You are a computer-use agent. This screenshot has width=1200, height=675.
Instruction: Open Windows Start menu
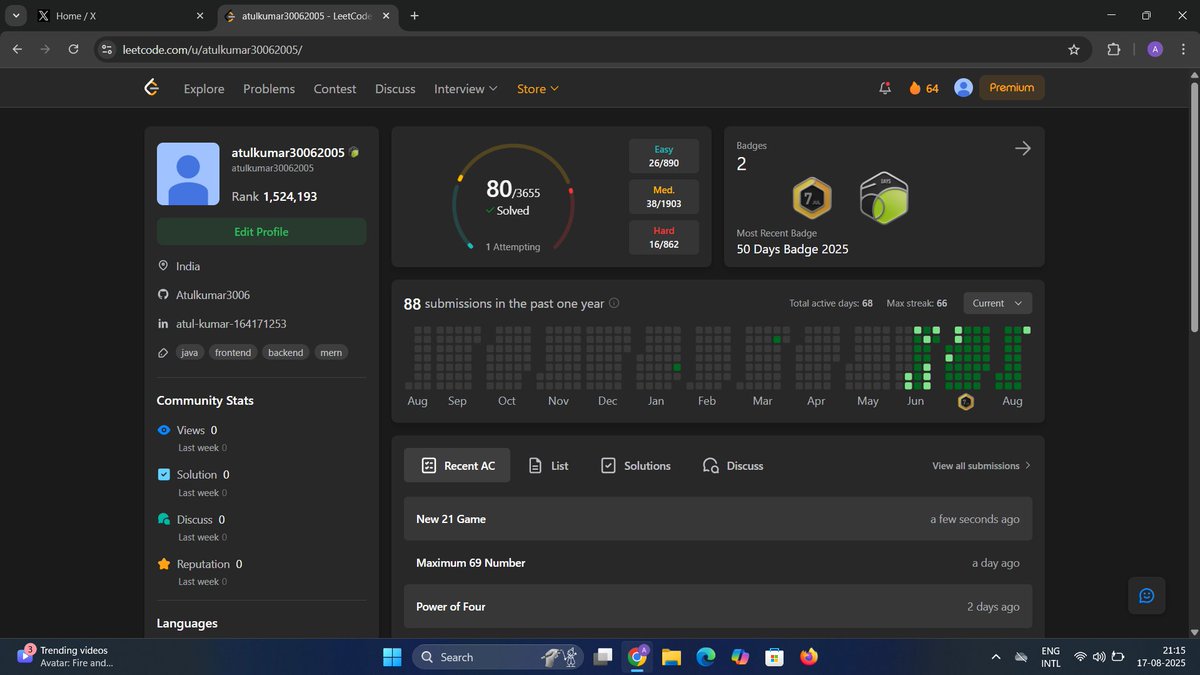[x=391, y=657]
